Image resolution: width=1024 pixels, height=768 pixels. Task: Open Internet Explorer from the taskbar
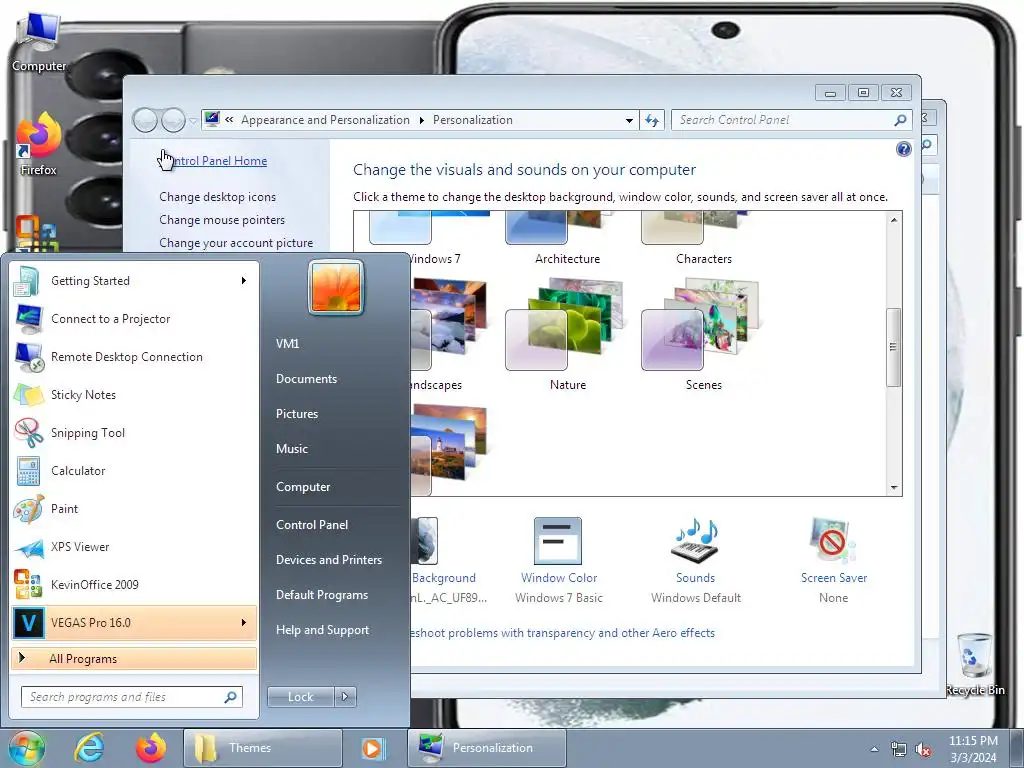[x=89, y=748]
